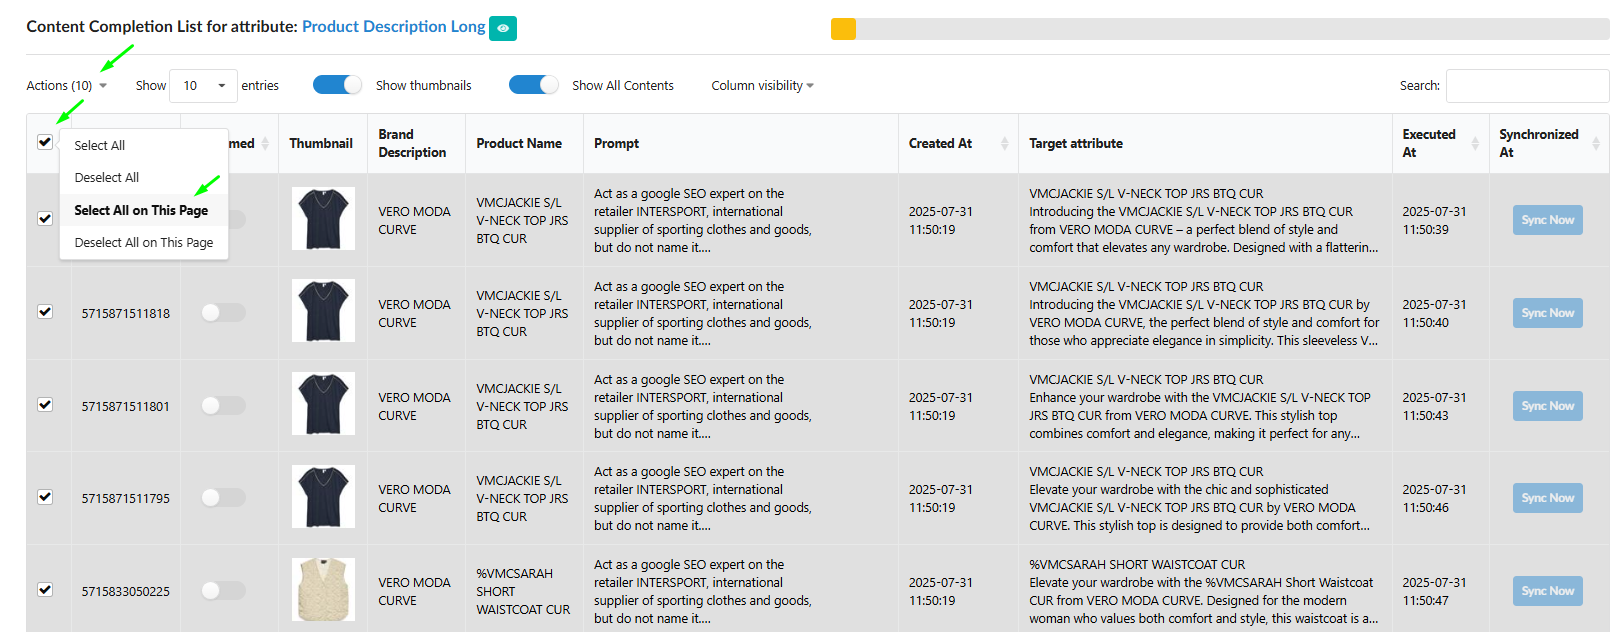Click the prompt text in row 5715871511795
Screen dimensions: 1623x632
(703, 499)
